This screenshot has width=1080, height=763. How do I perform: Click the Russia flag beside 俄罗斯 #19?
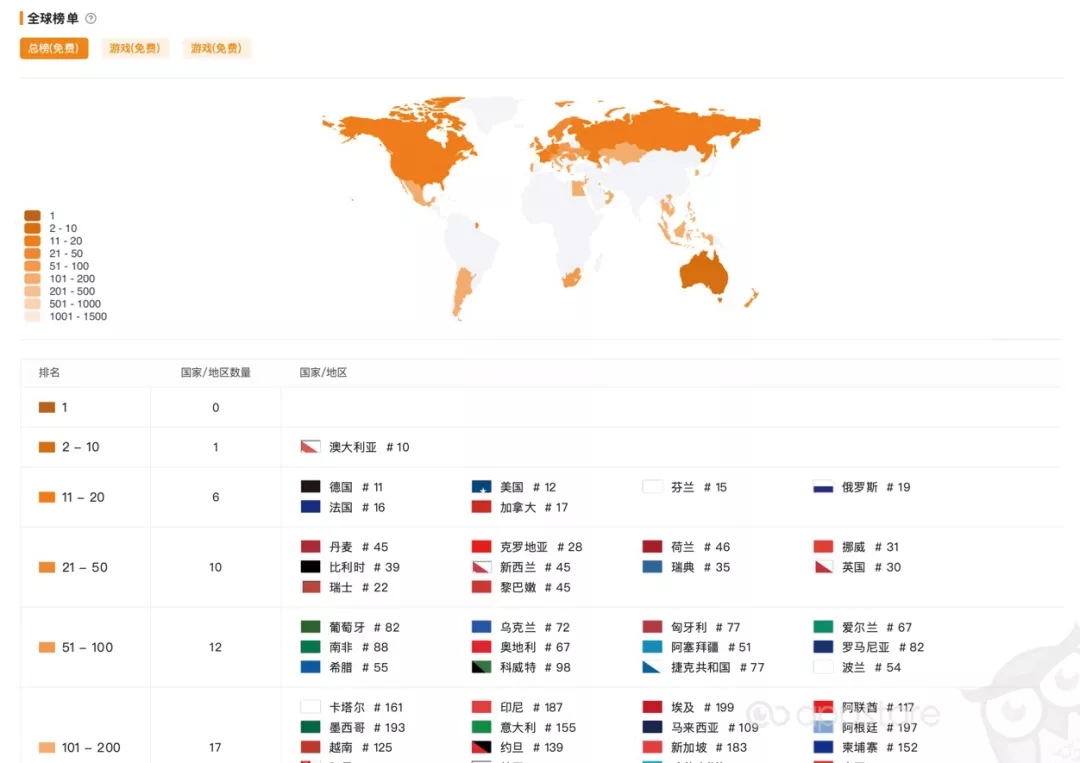[x=821, y=487]
